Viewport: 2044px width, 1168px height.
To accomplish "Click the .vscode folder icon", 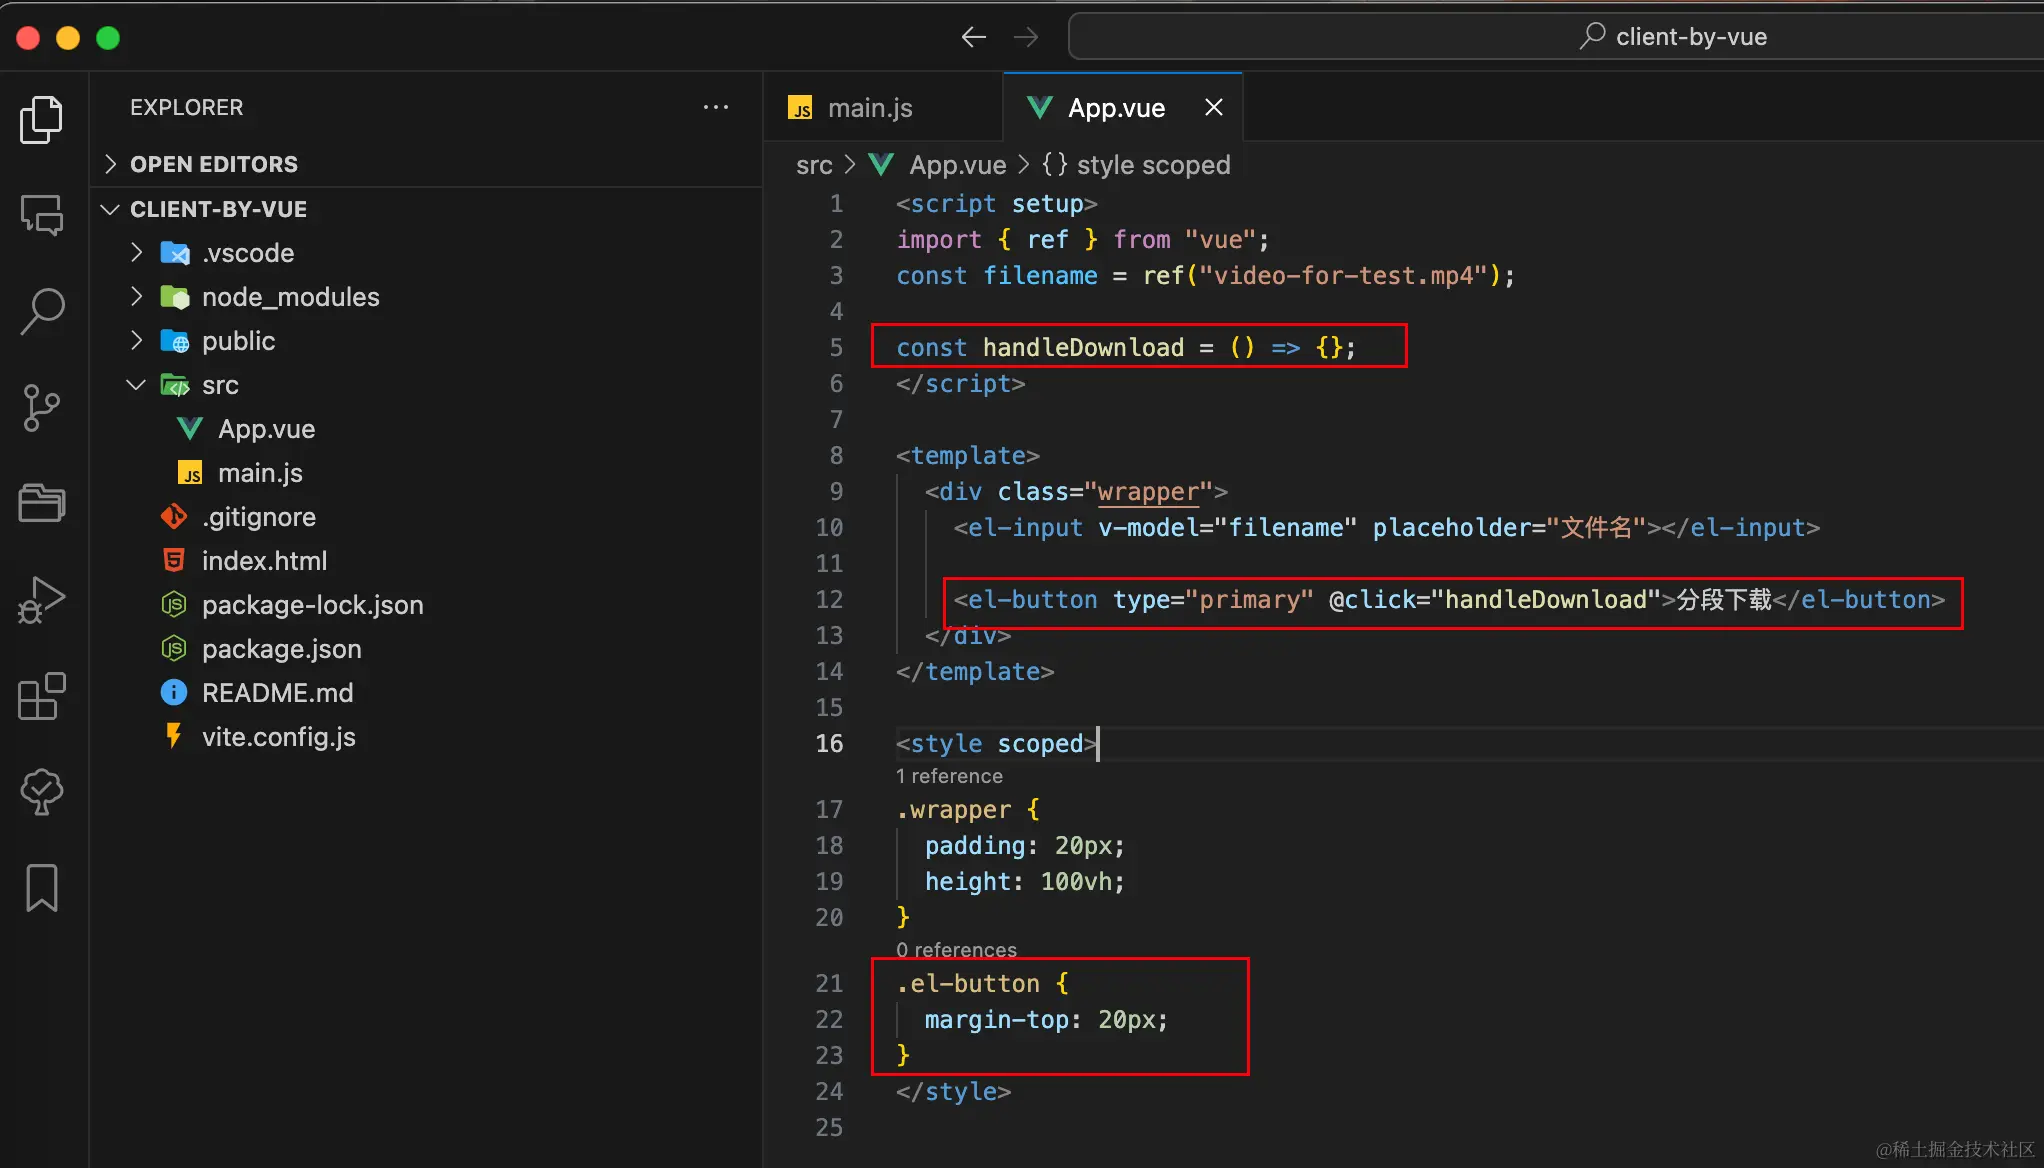I will (x=175, y=253).
